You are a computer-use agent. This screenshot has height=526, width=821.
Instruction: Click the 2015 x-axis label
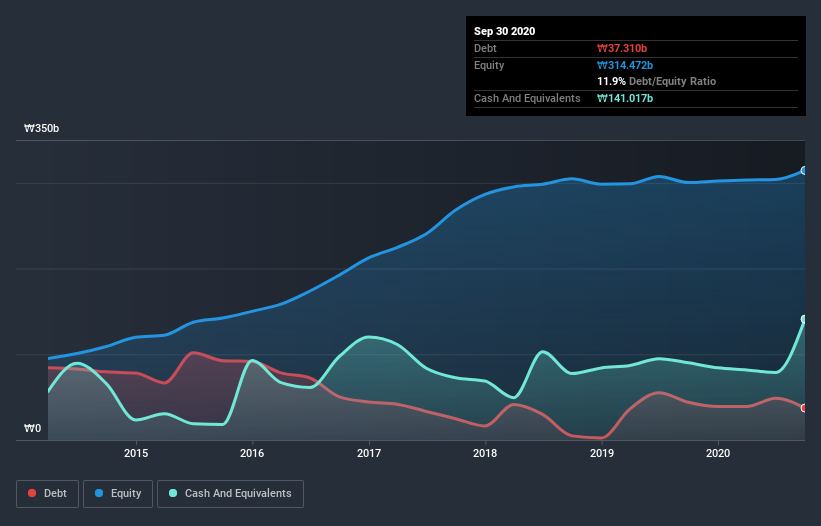coord(136,453)
